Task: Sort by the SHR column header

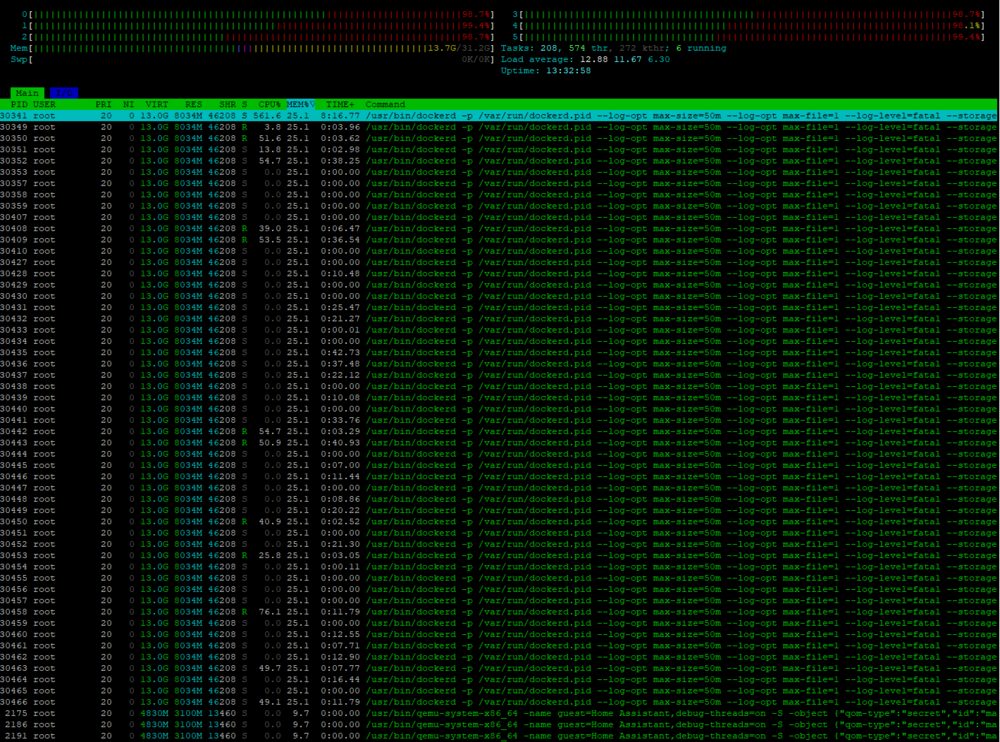Action: 228,105
